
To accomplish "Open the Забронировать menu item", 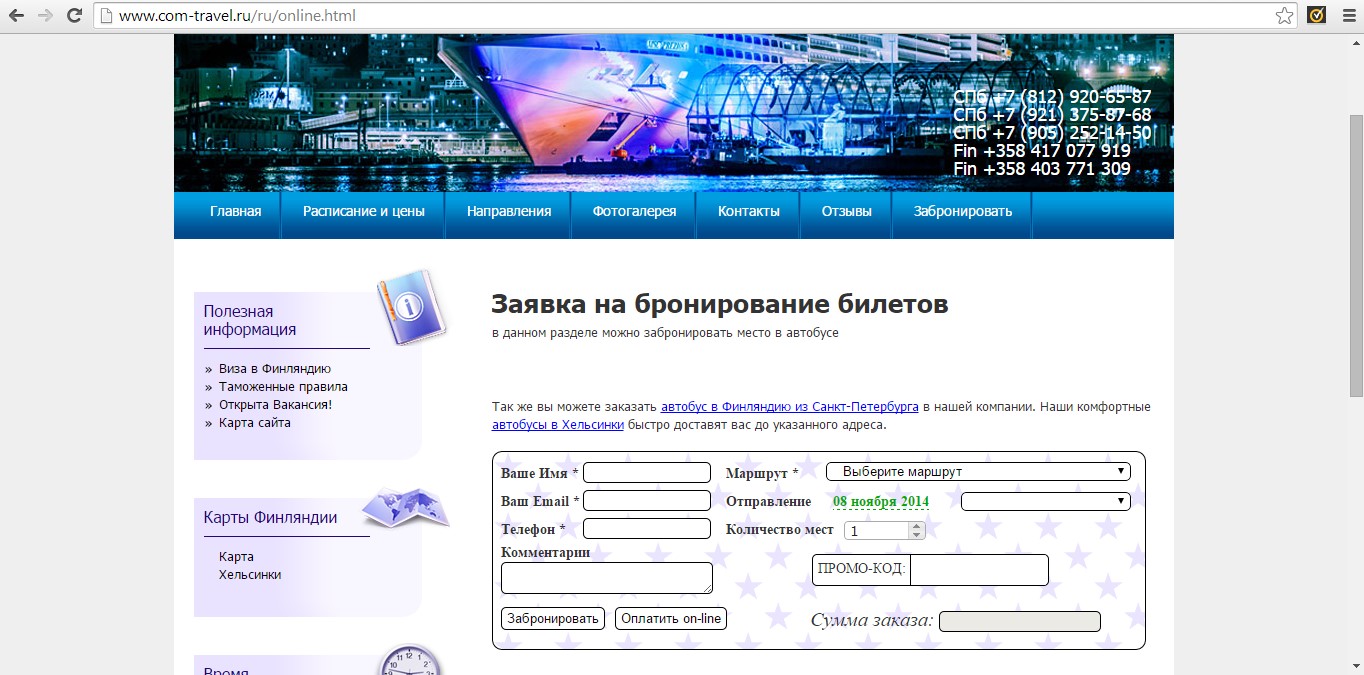I will pos(963,211).
